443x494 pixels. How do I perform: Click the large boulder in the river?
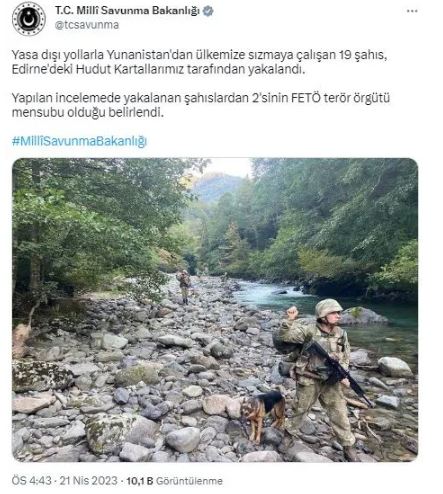(364, 316)
